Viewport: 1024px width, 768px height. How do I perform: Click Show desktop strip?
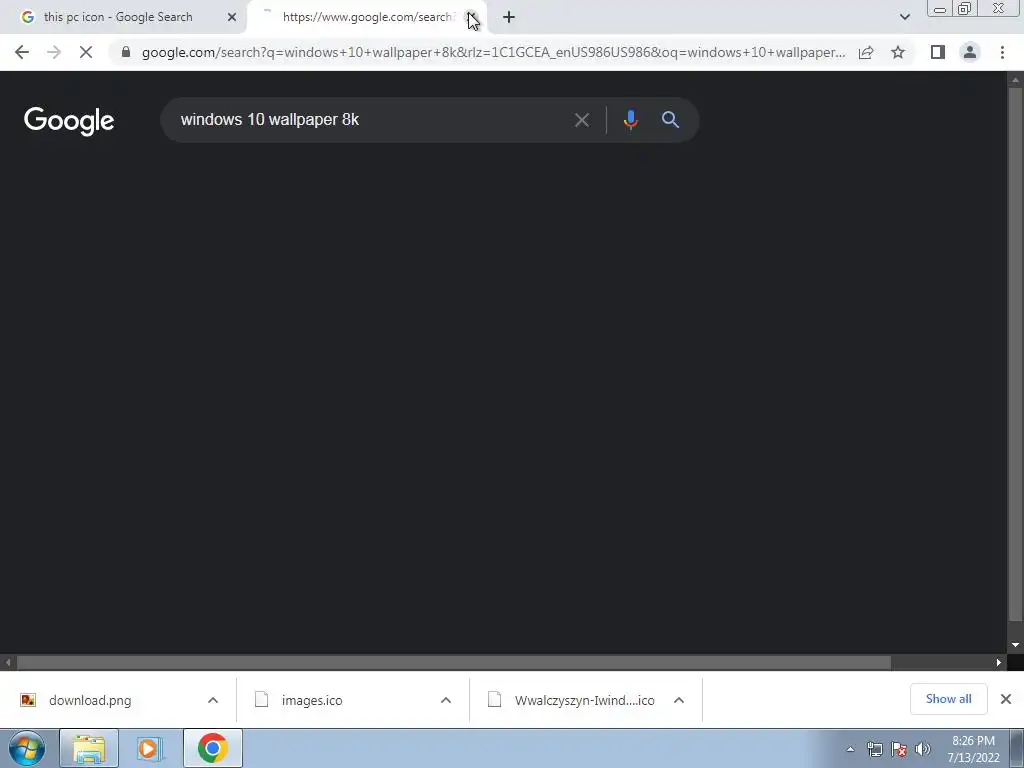1017,748
